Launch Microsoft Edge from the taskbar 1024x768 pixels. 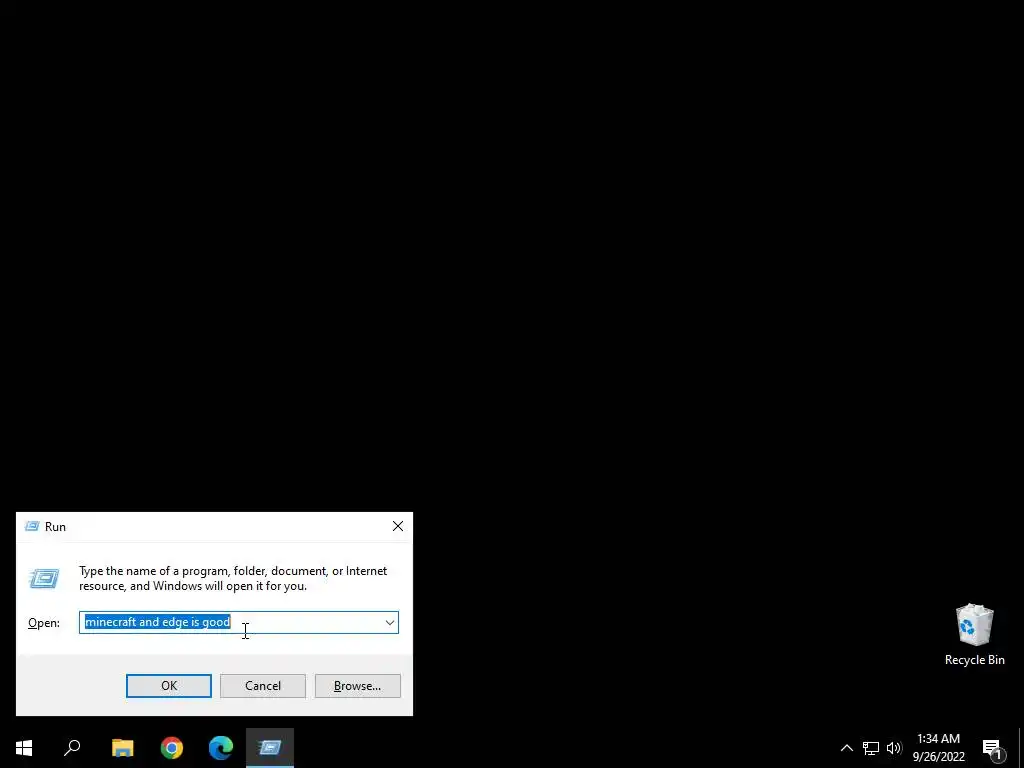[221, 748]
